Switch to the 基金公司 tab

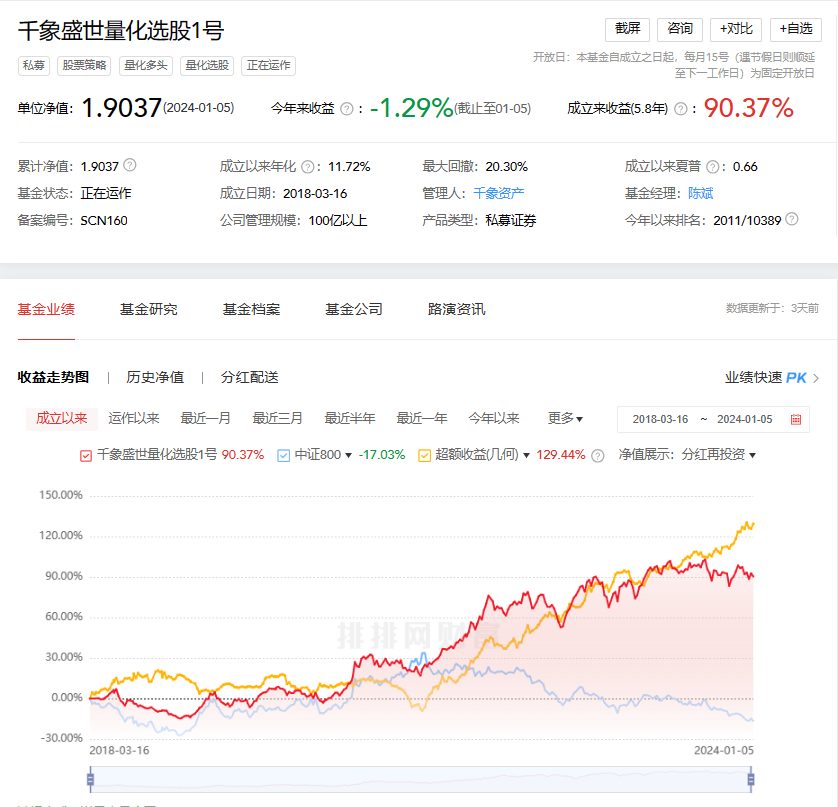tap(354, 309)
